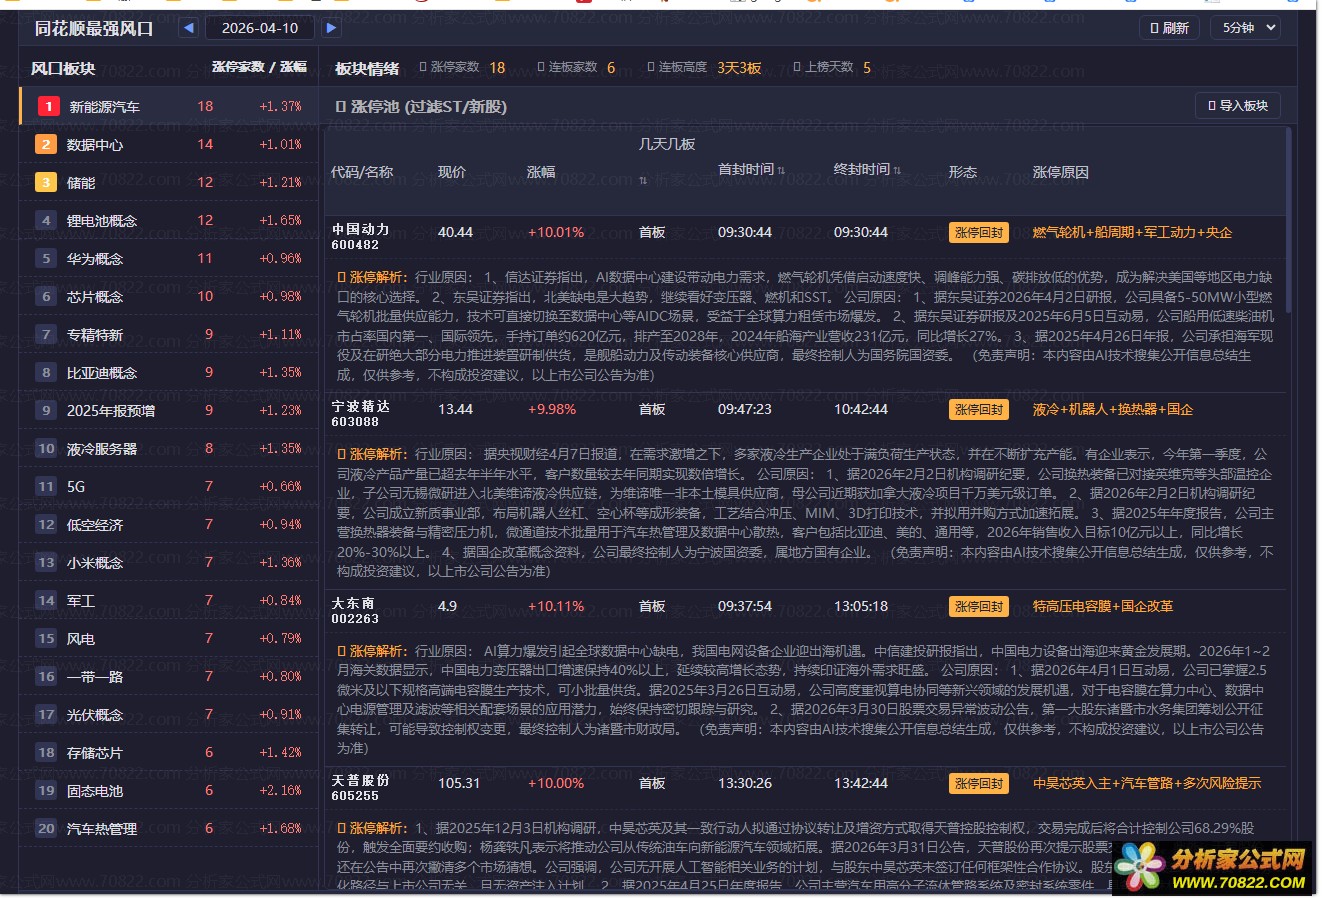Open stock 宁波精达 603088
Screen dimensions: 1322x899
tap(361, 414)
